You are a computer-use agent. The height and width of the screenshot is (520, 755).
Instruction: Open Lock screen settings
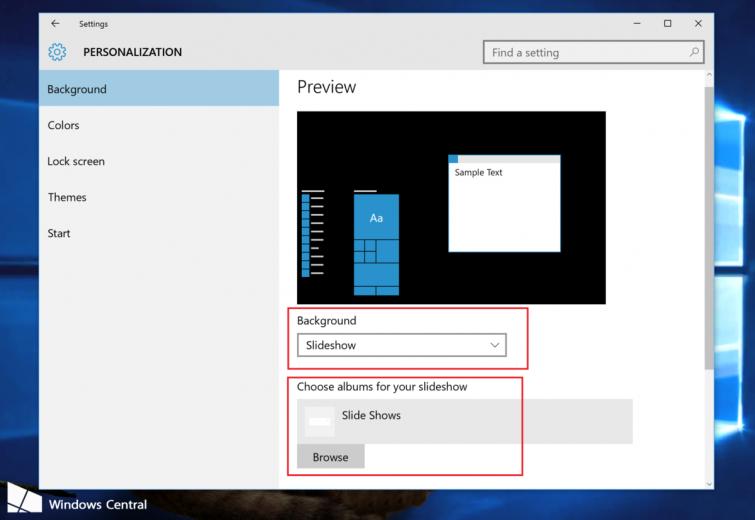tap(159, 161)
